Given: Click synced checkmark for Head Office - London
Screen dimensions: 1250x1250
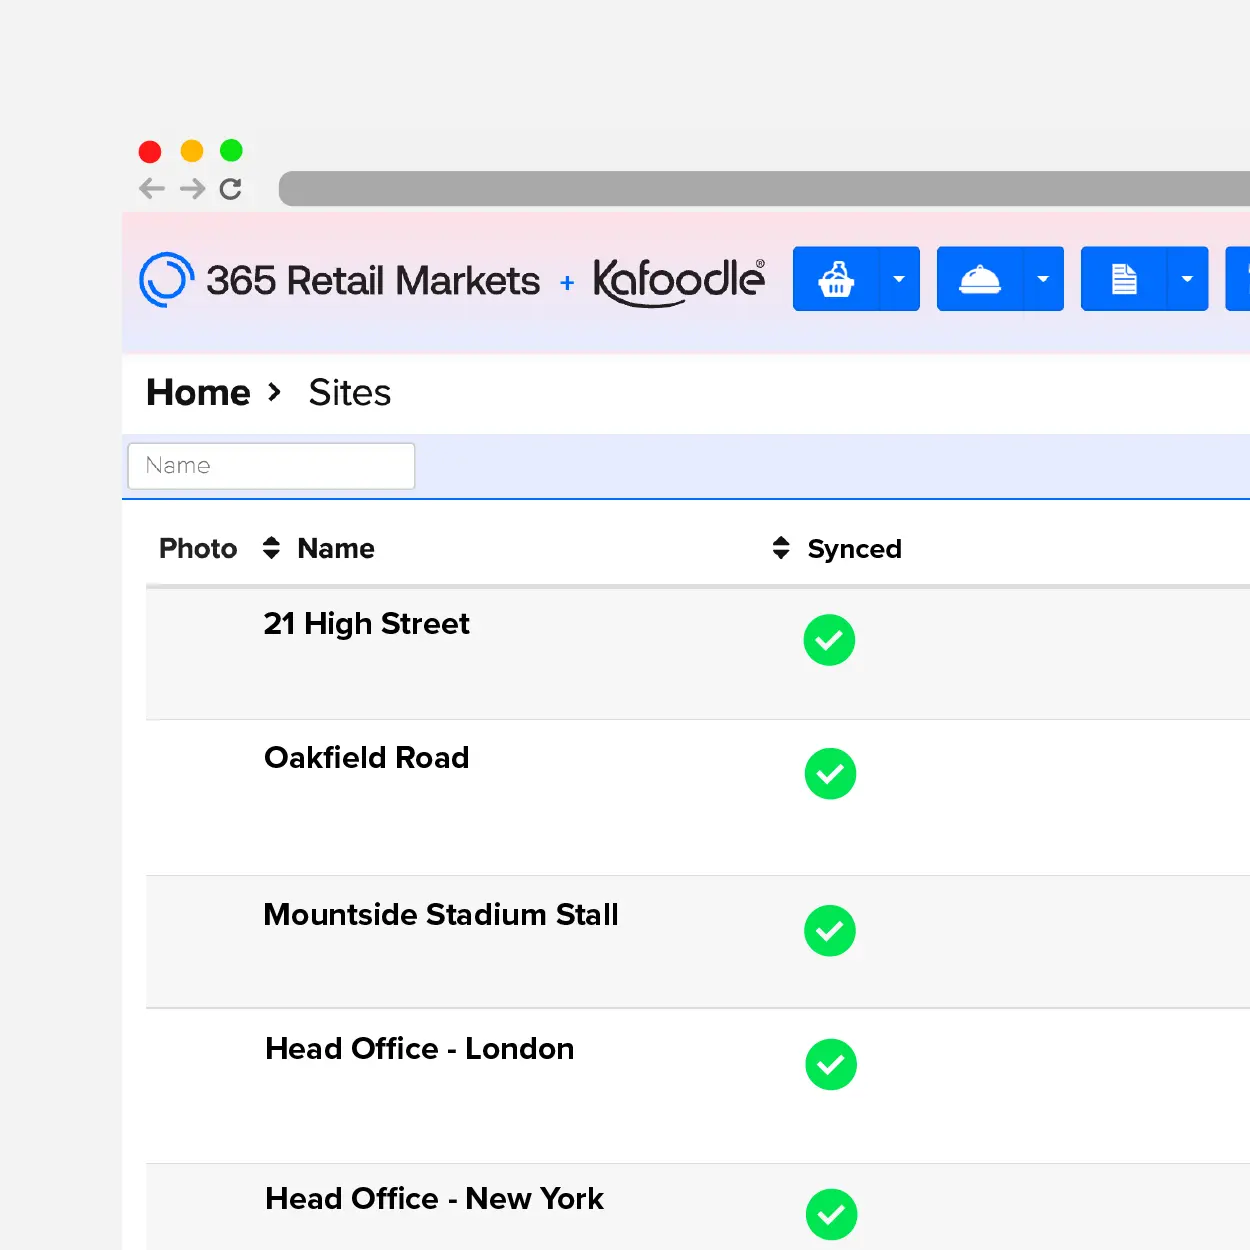Looking at the screenshot, I should 831,1065.
